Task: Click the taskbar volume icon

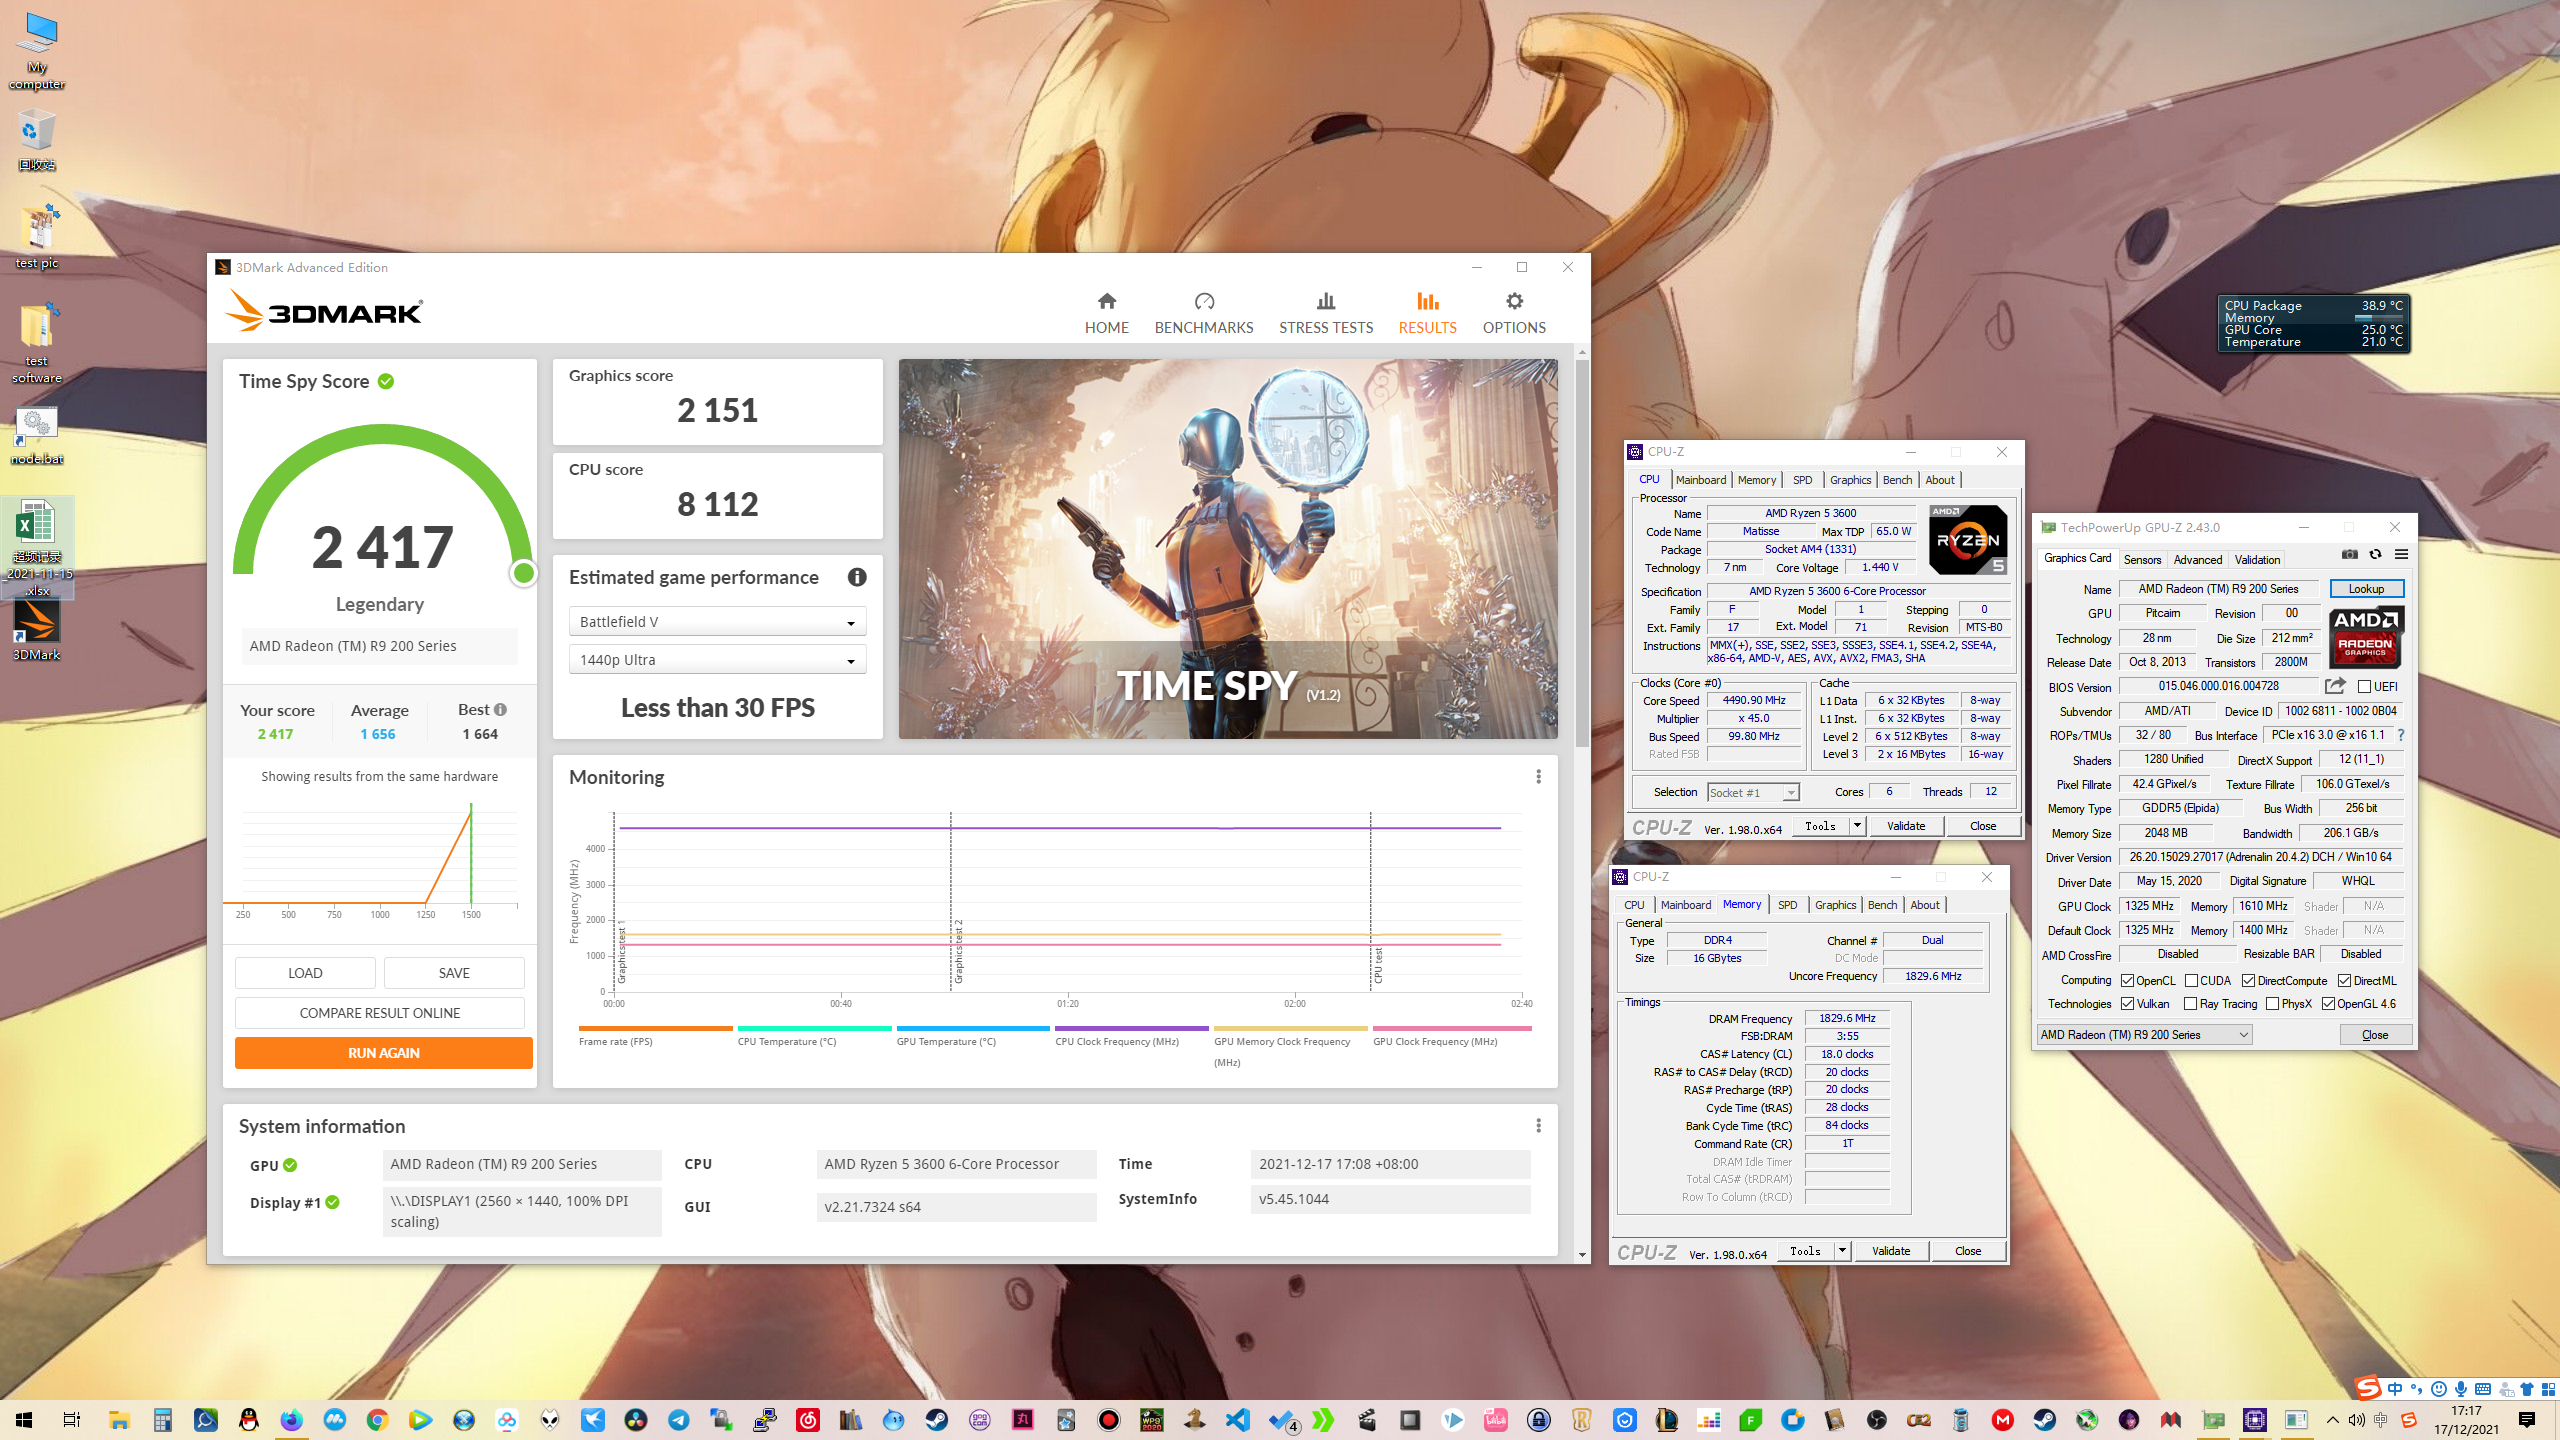Action: pyautogui.click(x=2357, y=1420)
